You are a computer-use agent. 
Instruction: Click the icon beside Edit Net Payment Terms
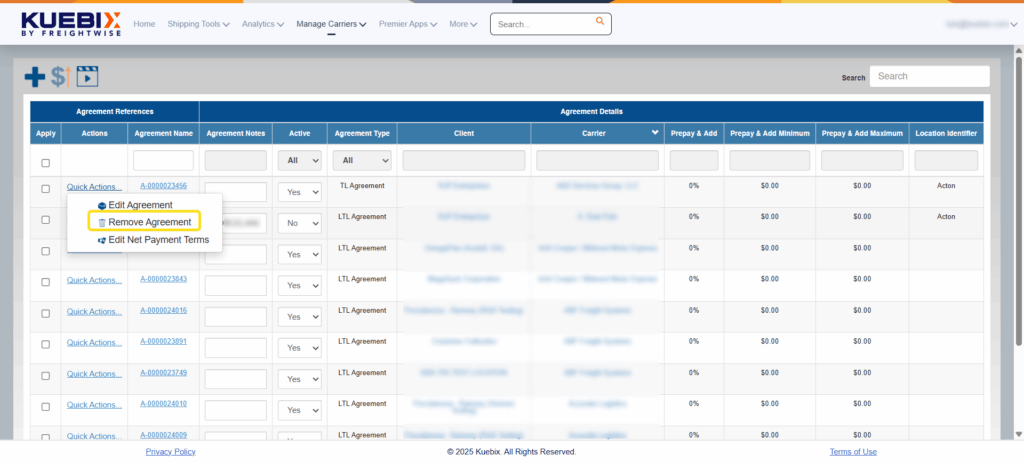tap(101, 240)
